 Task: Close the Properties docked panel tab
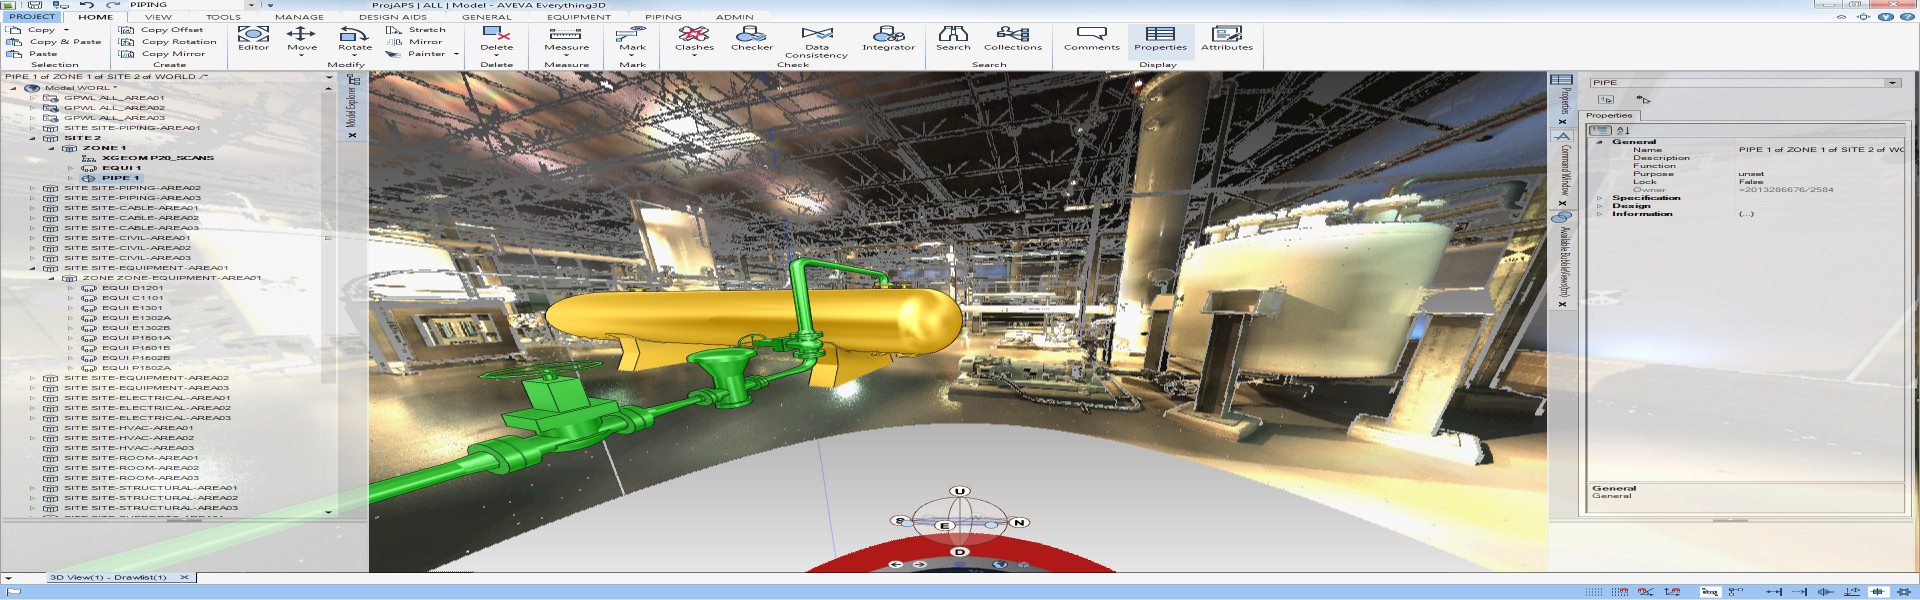1563,122
